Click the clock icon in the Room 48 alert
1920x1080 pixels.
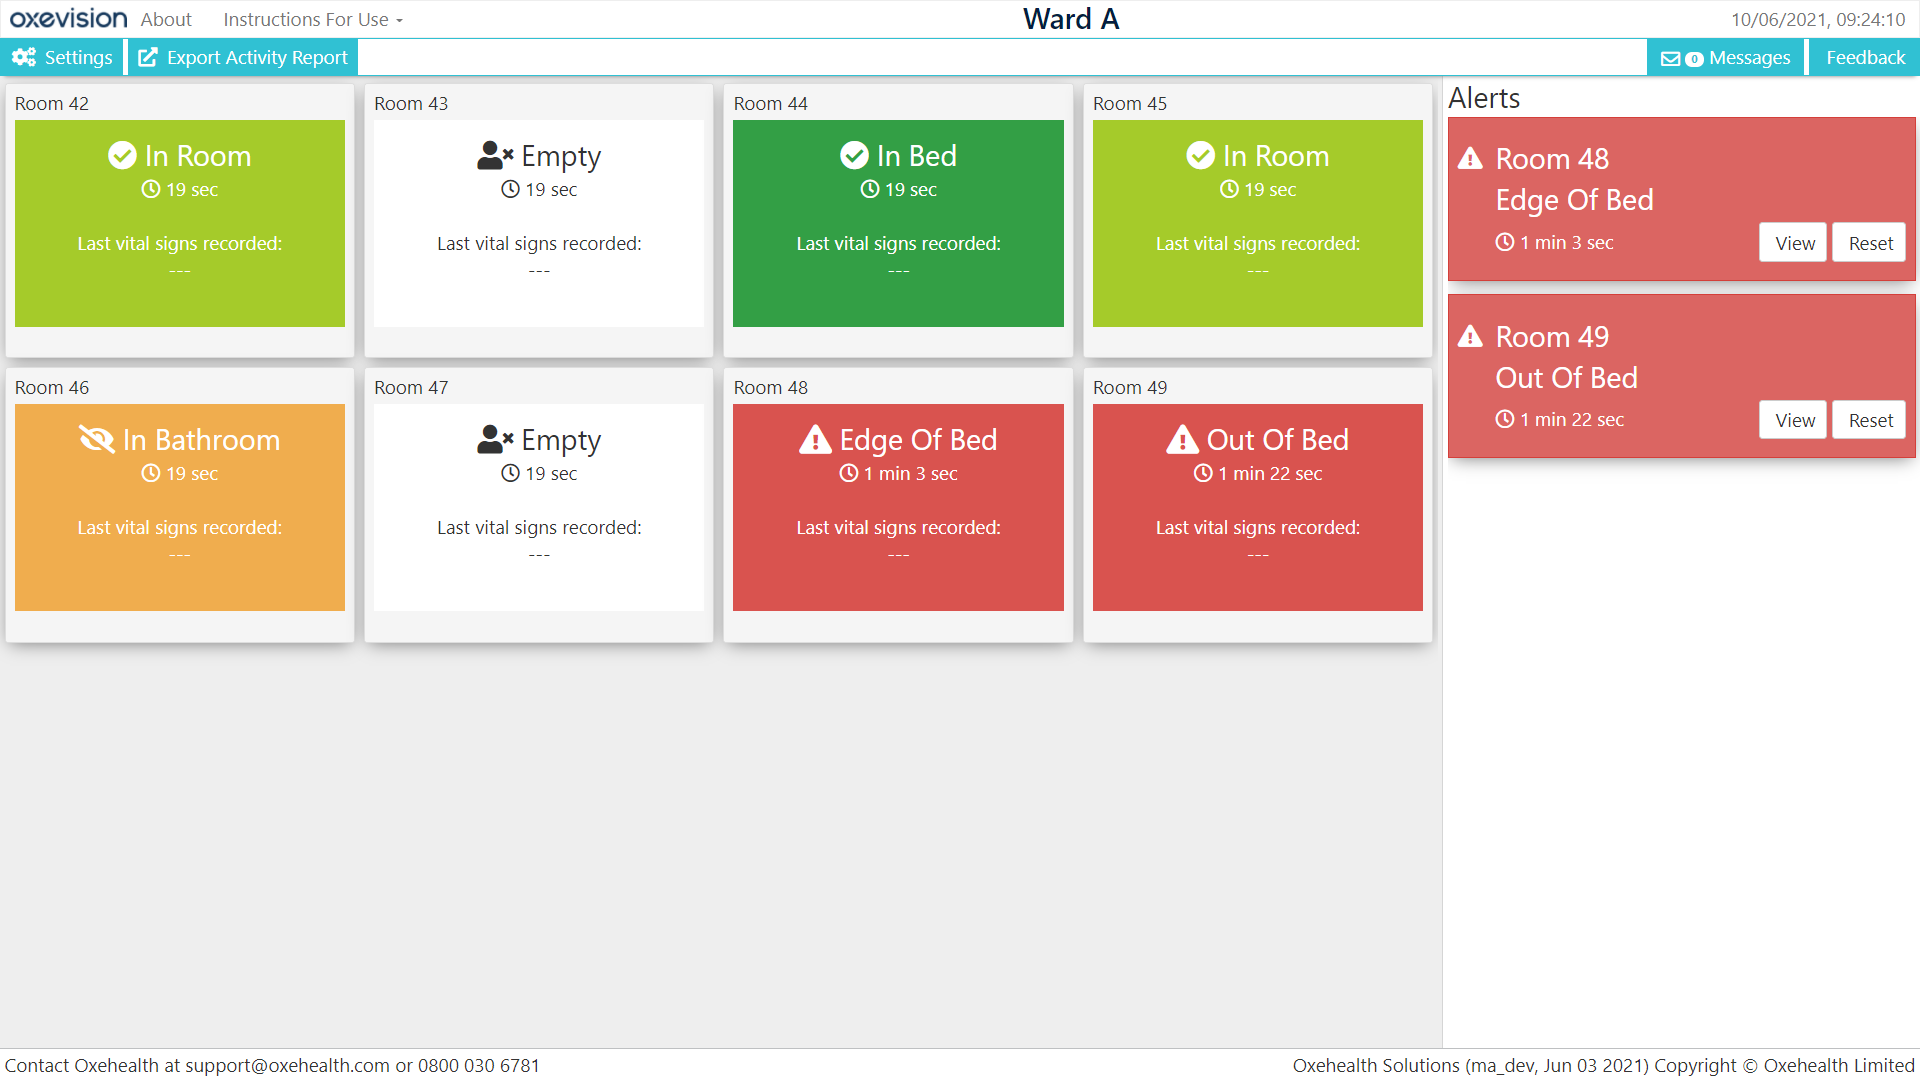click(x=1504, y=242)
